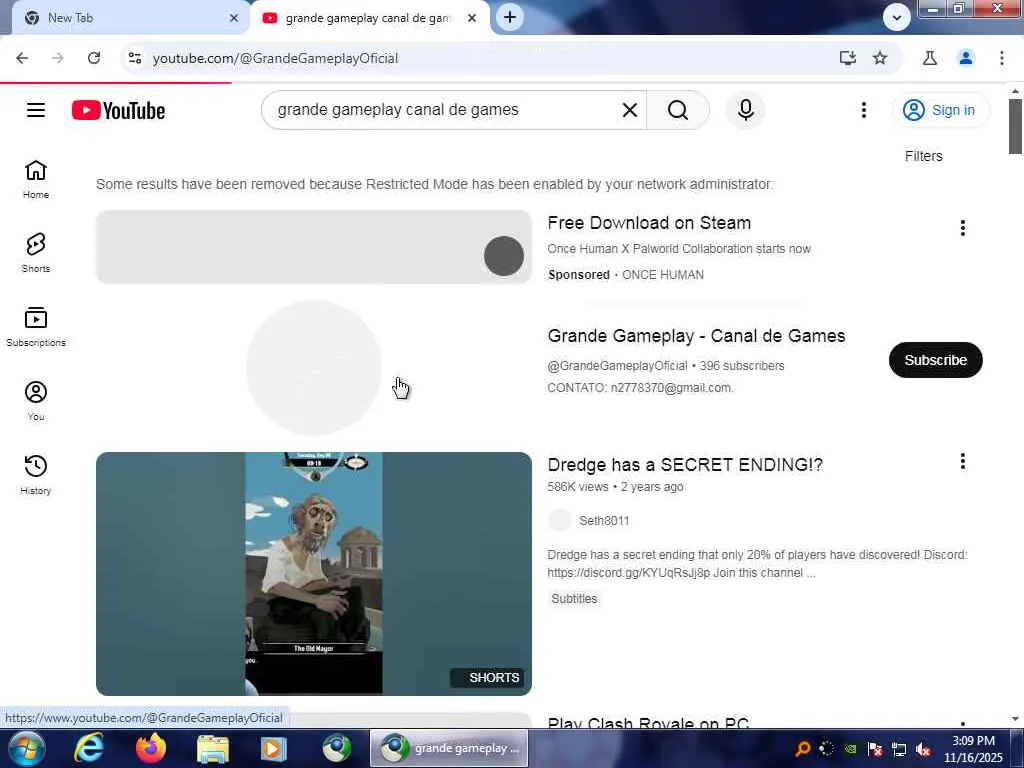Screen dimensions: 1024x768
Task: Click the ONCE HUMAN sponsor name
Action: 663,275
